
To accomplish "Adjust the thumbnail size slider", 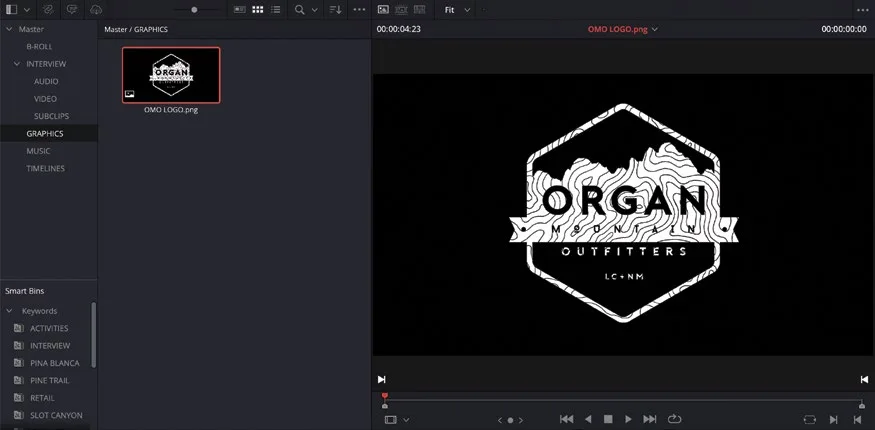I will (195, 9).
